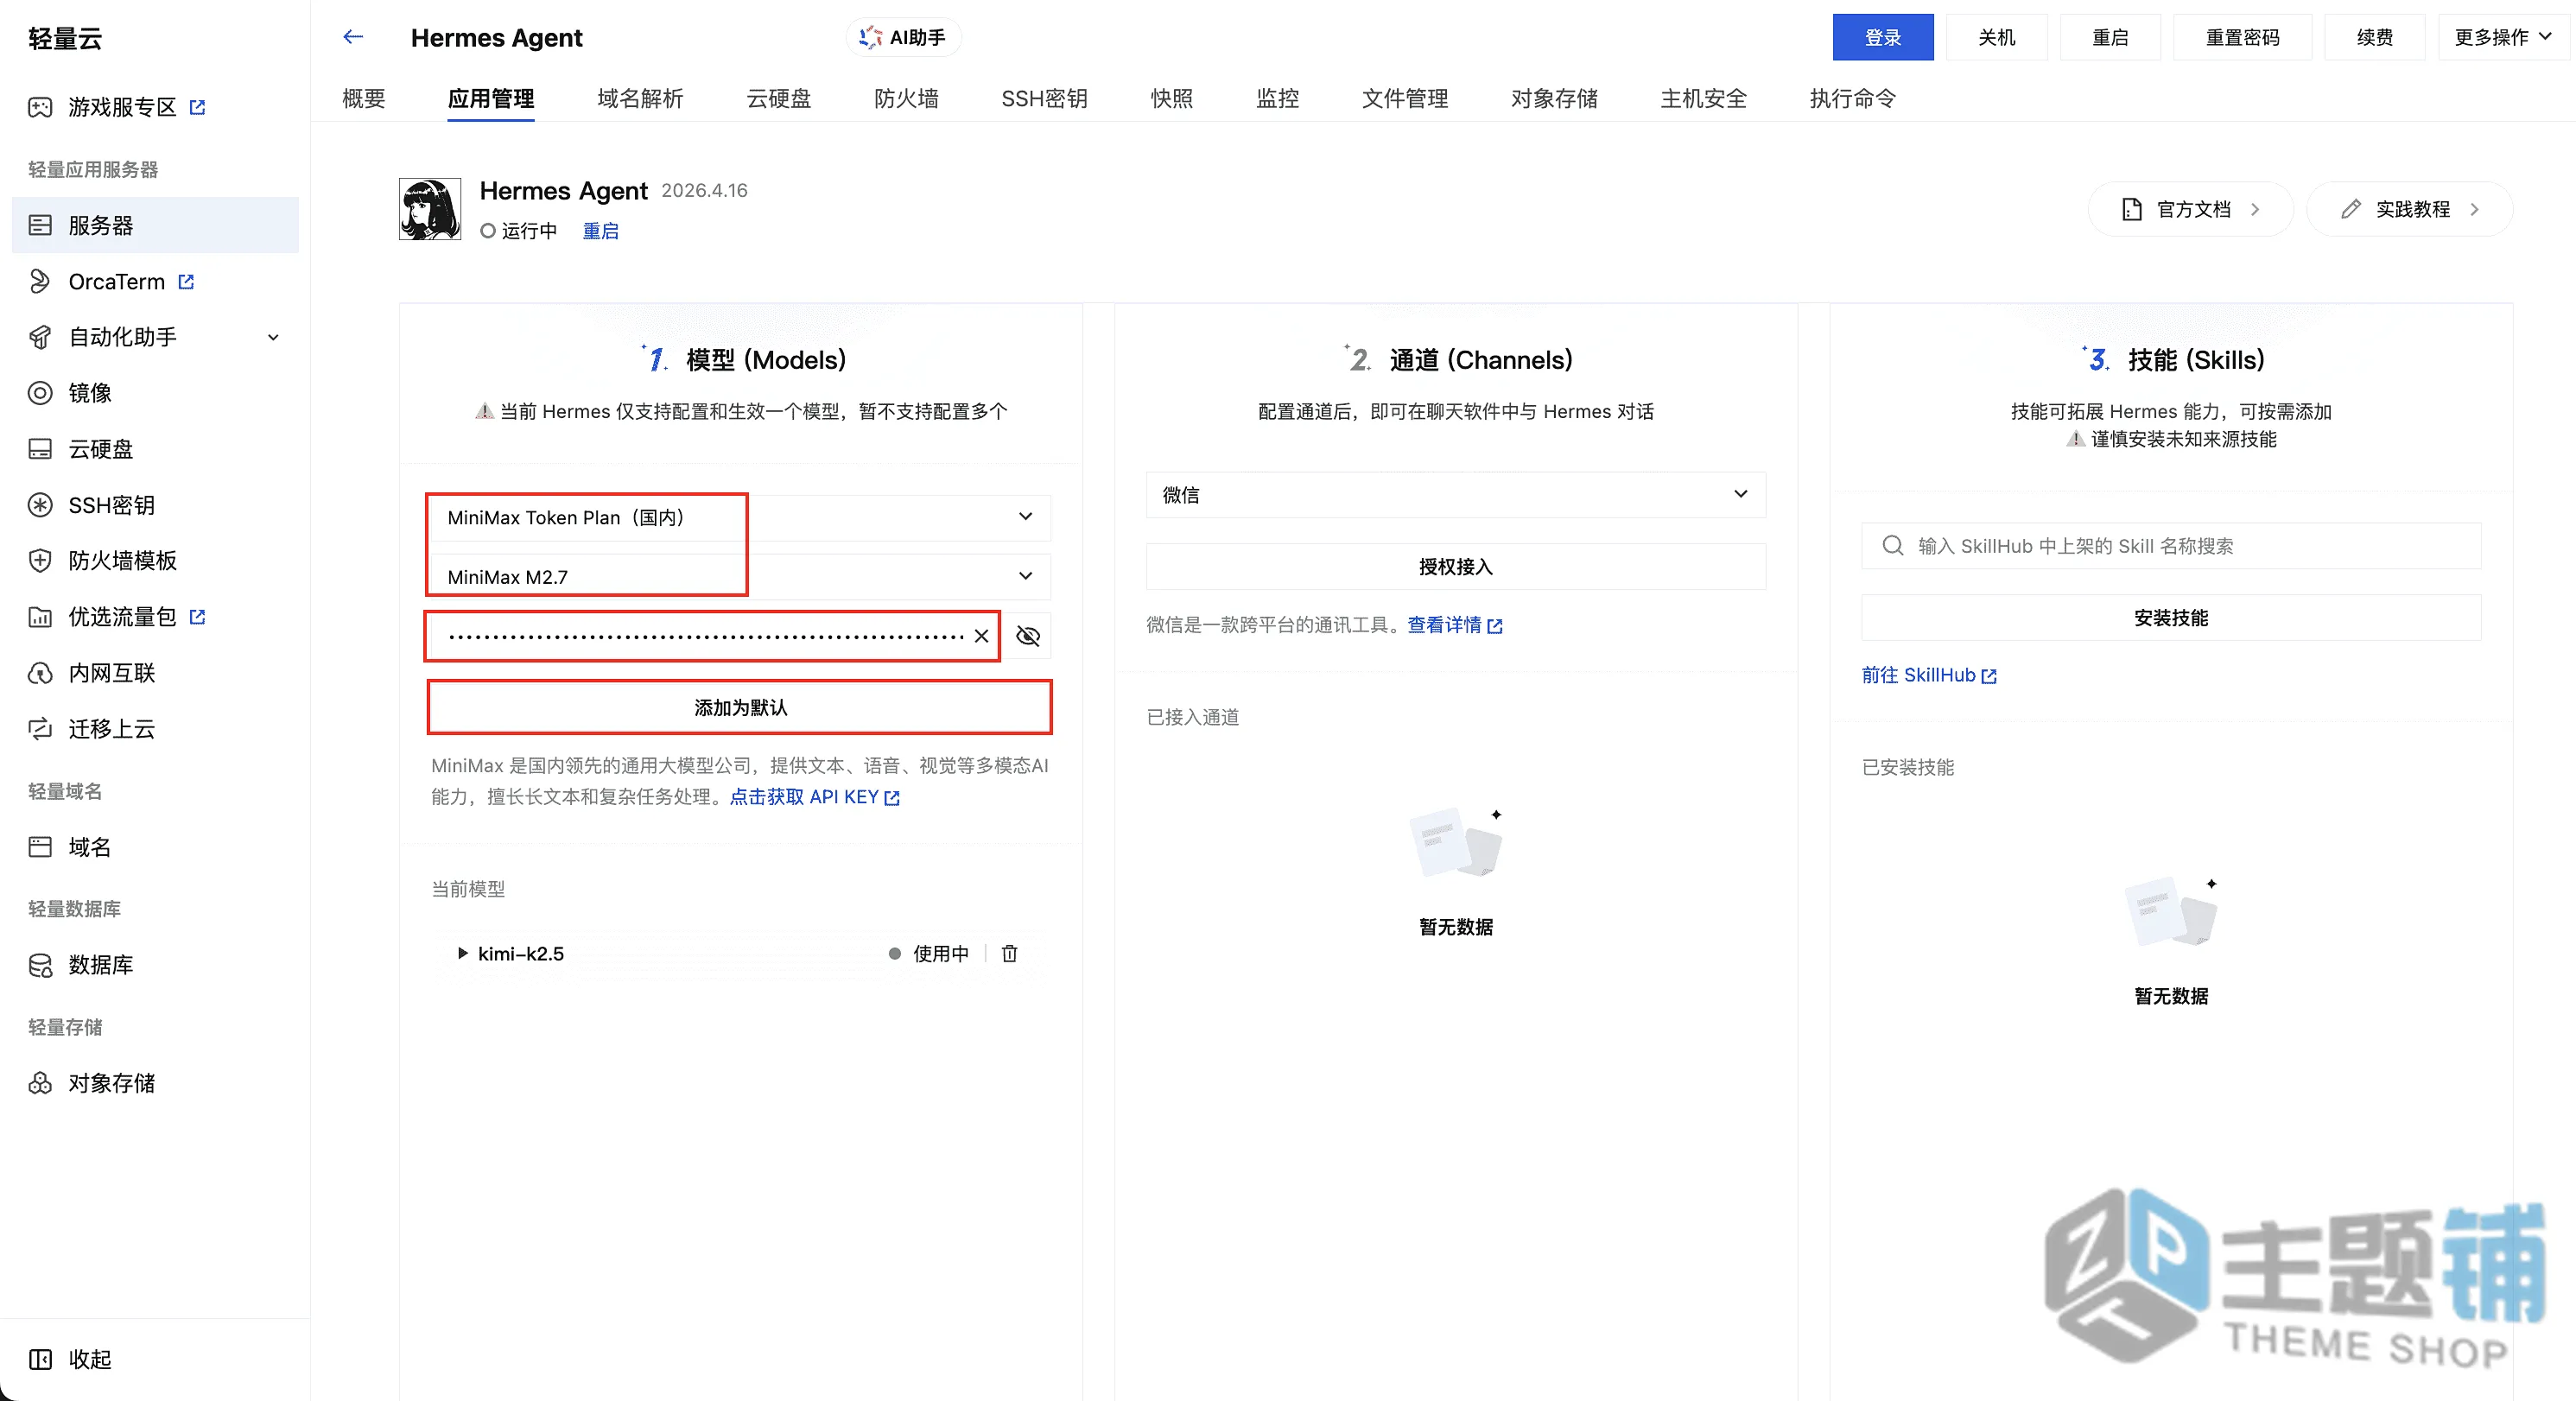
Task: Click the 授权接入 button
Action: [1456, 566]
